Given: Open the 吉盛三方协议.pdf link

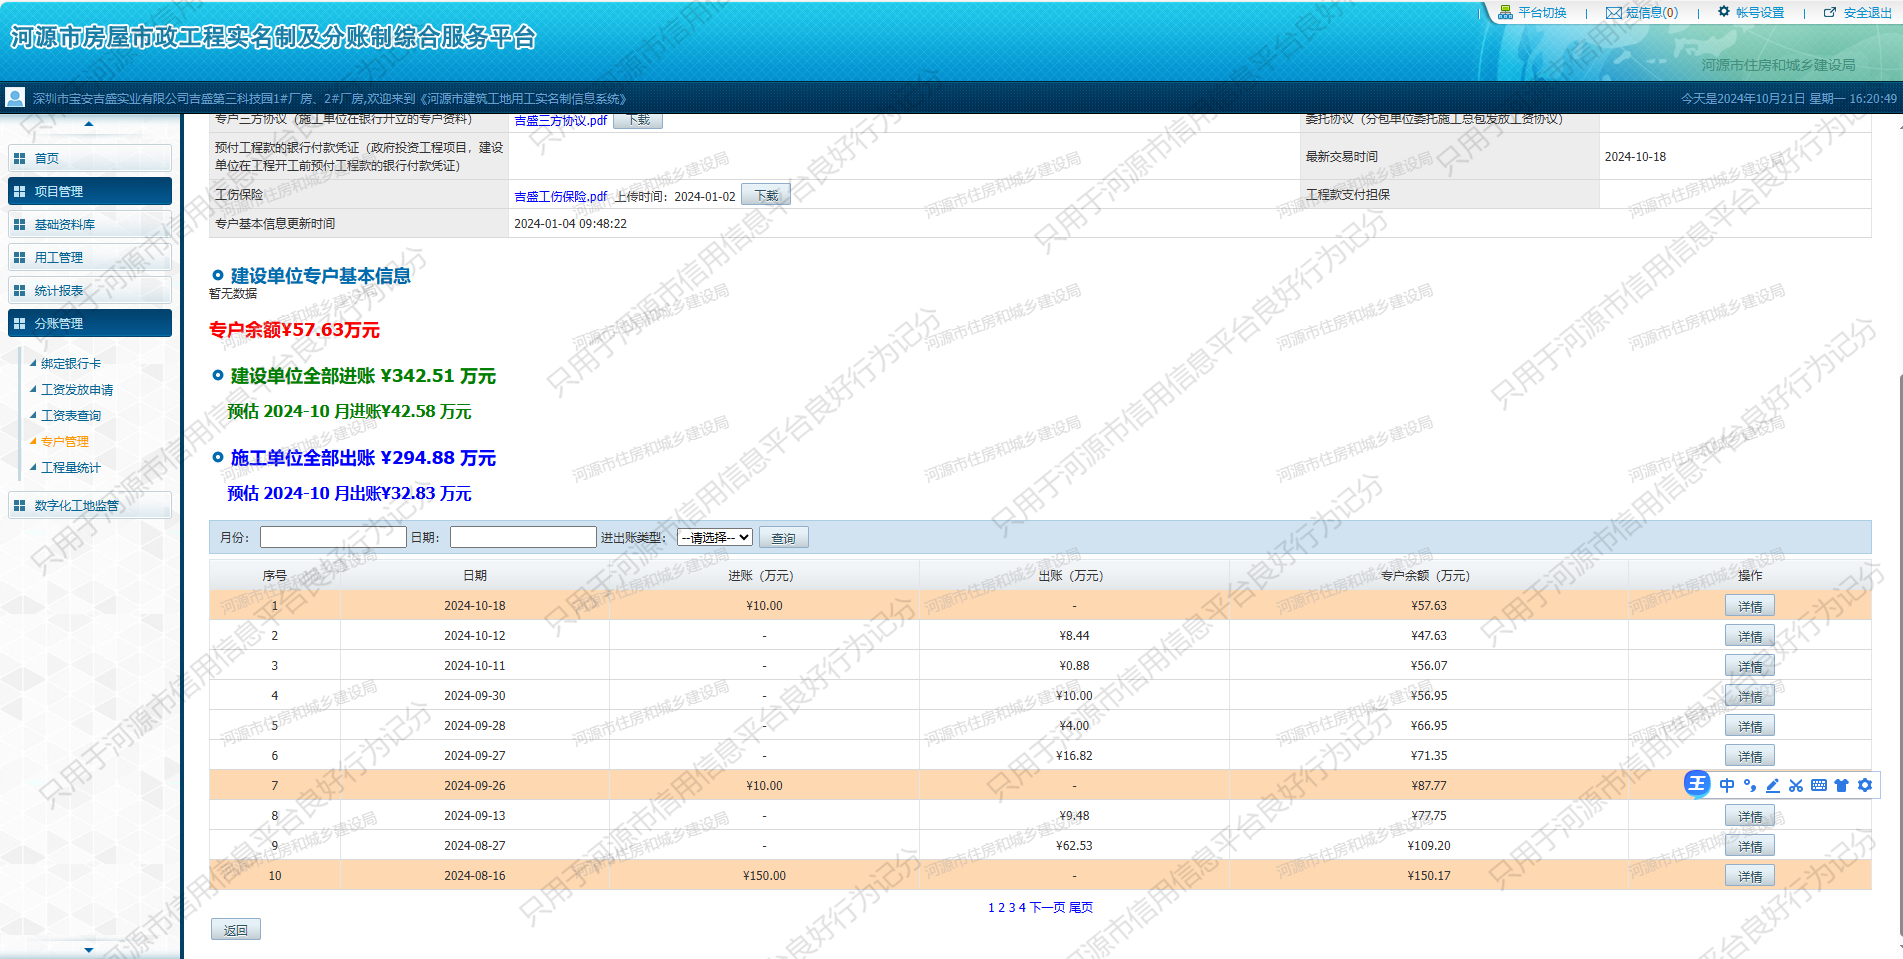Looking at the screenshot, I should (560, 120).
